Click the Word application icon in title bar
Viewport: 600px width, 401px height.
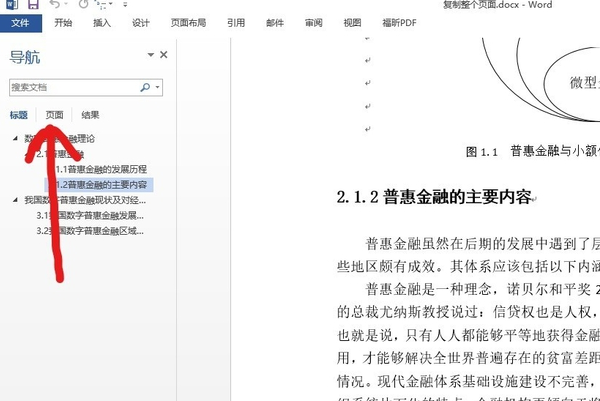pos(12,4)
